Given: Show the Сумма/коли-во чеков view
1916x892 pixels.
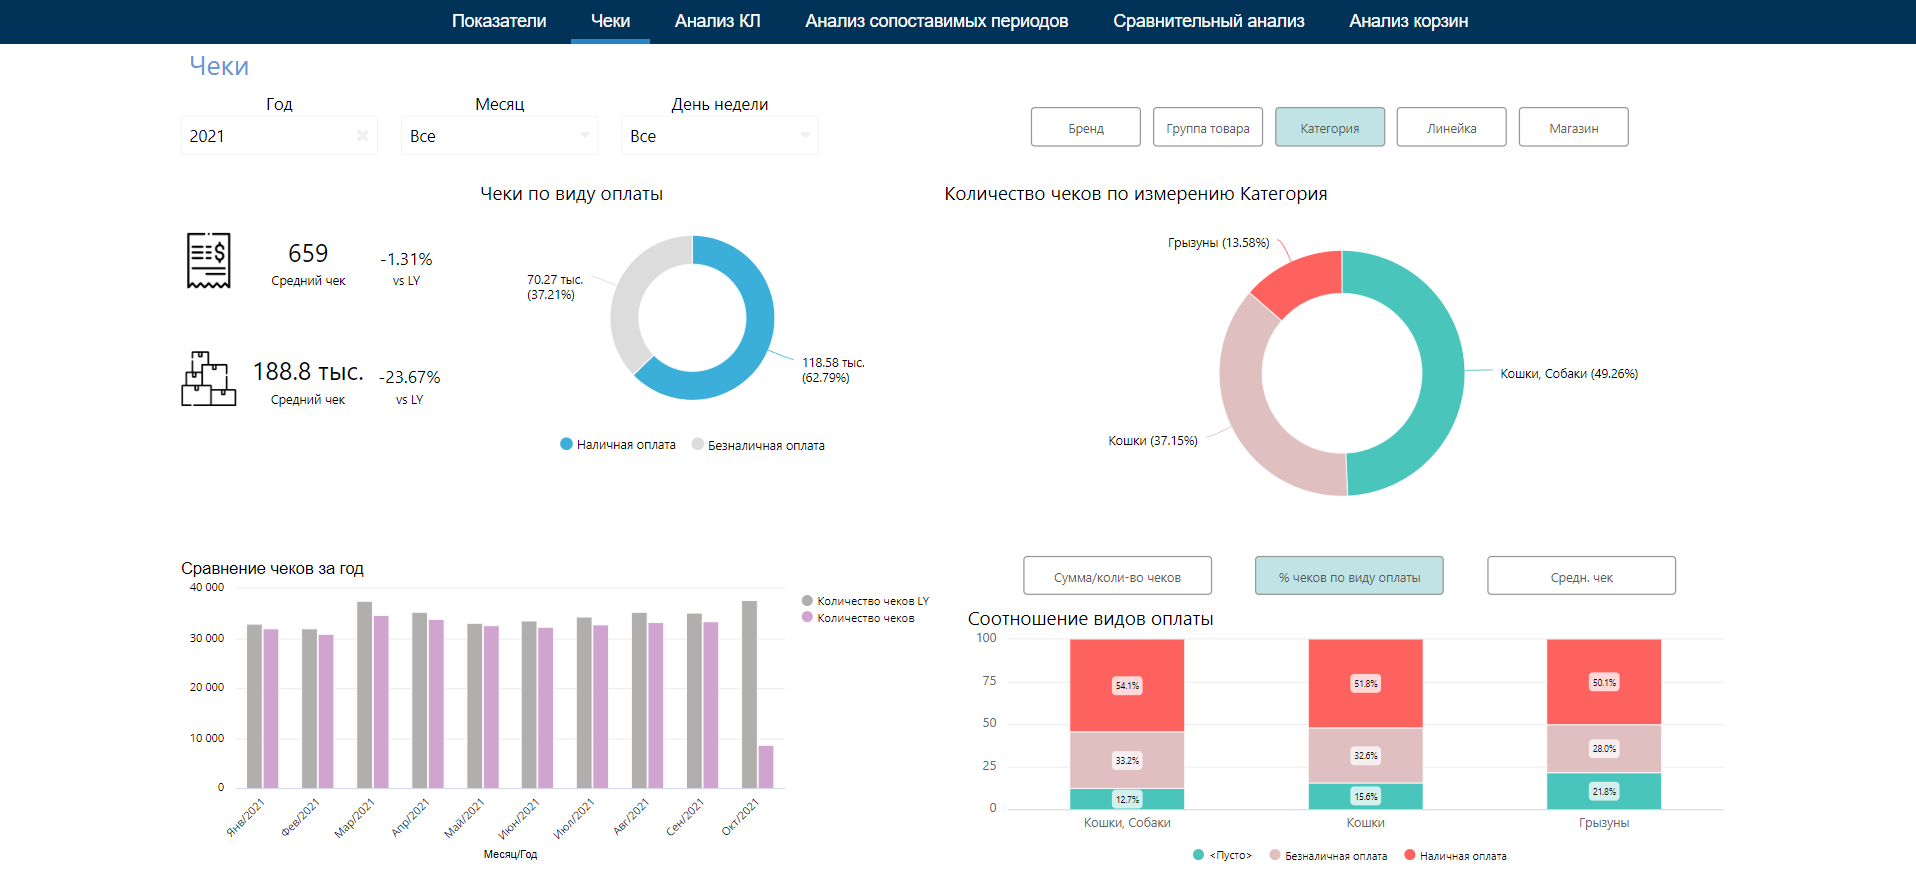Looking at the screenshot, I should [x=1117, y=576].
